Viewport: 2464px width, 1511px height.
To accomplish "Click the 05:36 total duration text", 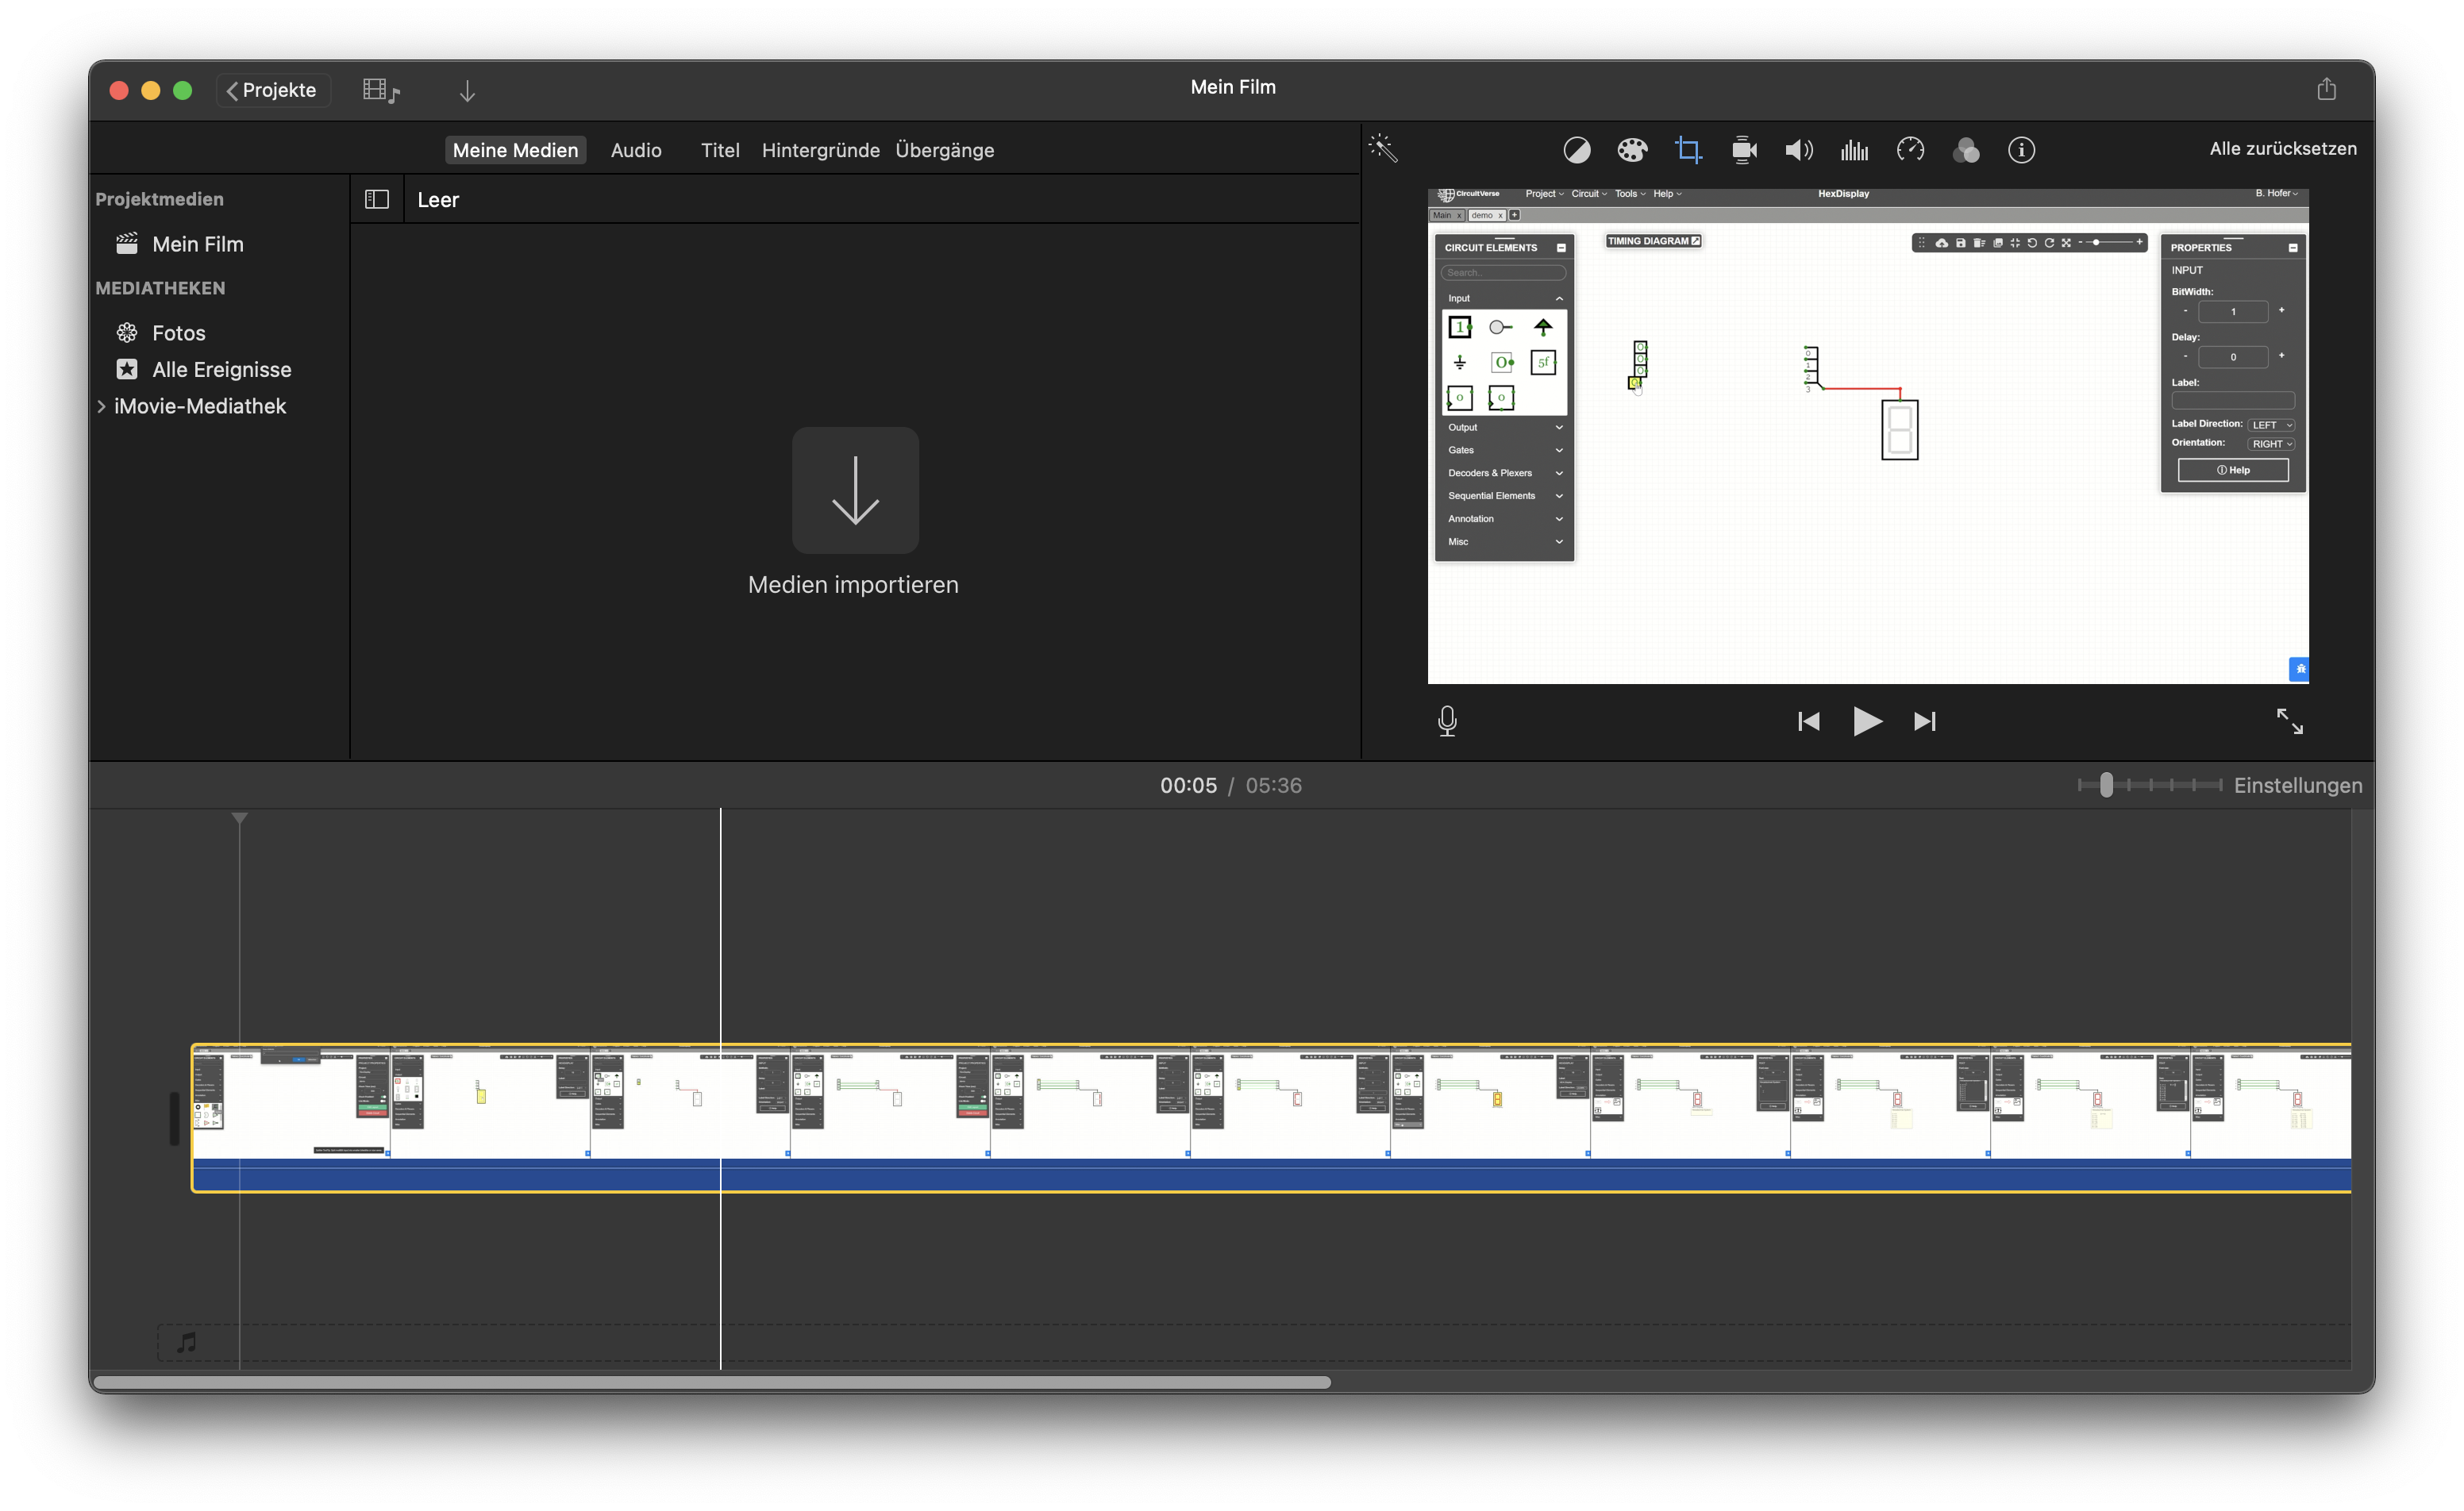I will [x=1273, y=785].
